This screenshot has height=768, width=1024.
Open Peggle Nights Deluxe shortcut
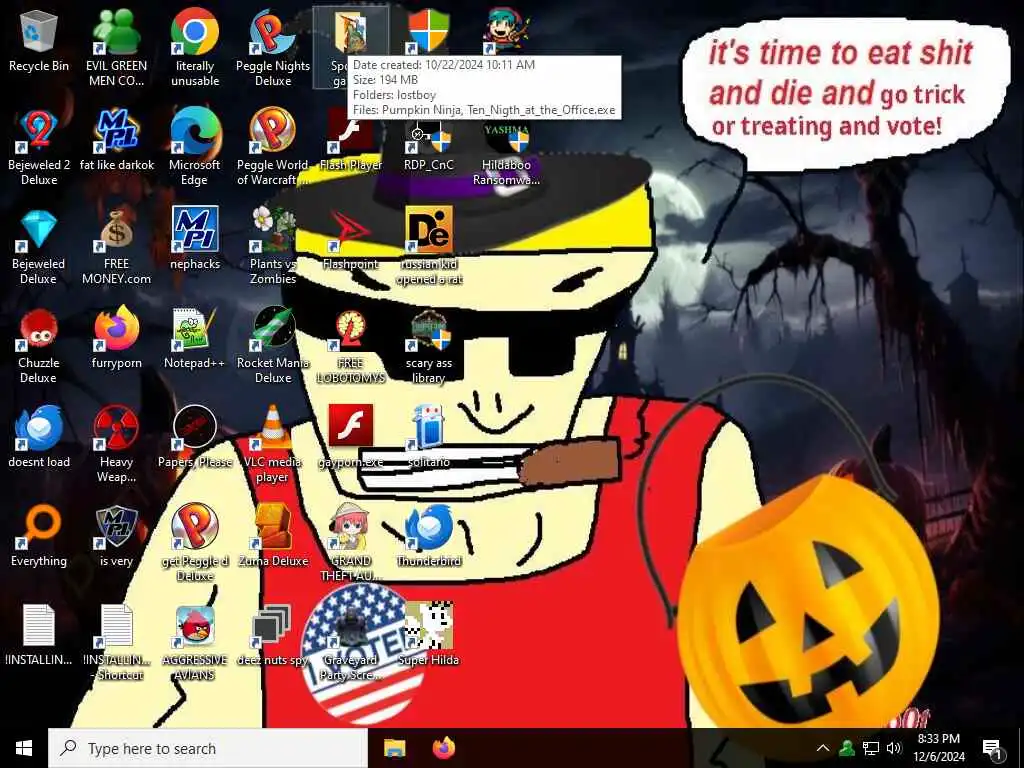273,46
